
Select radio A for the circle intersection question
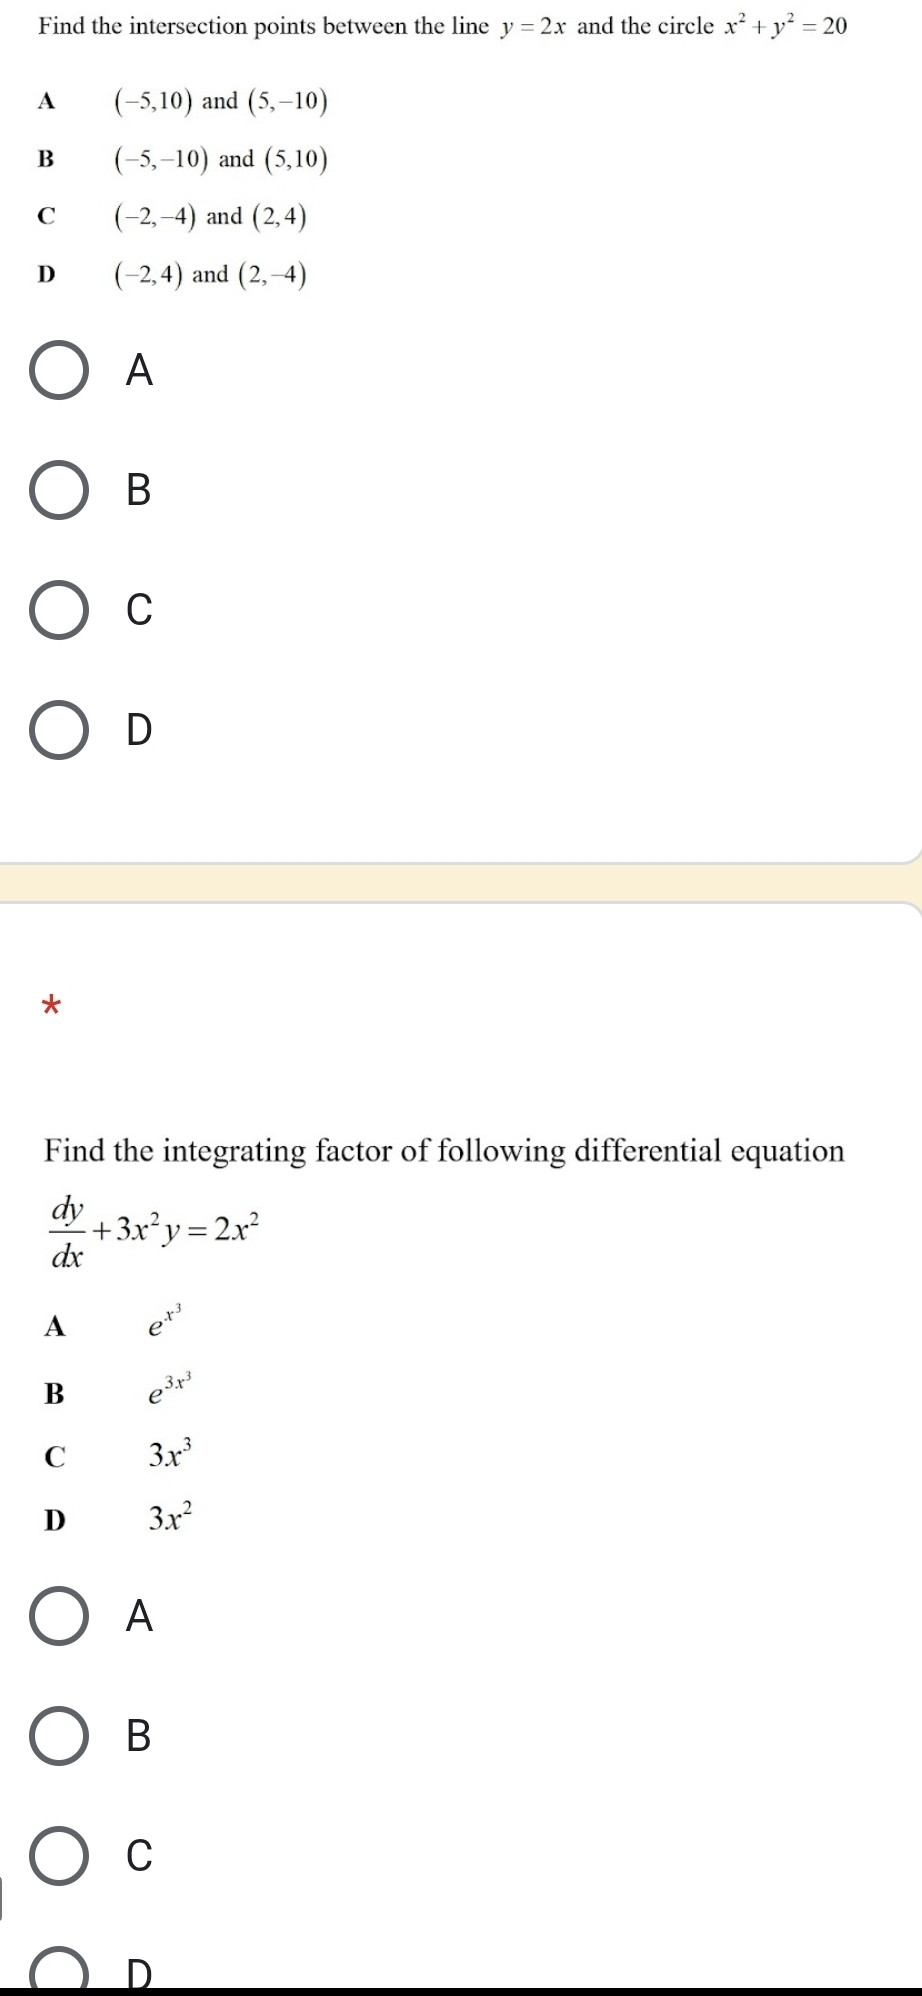59,371
